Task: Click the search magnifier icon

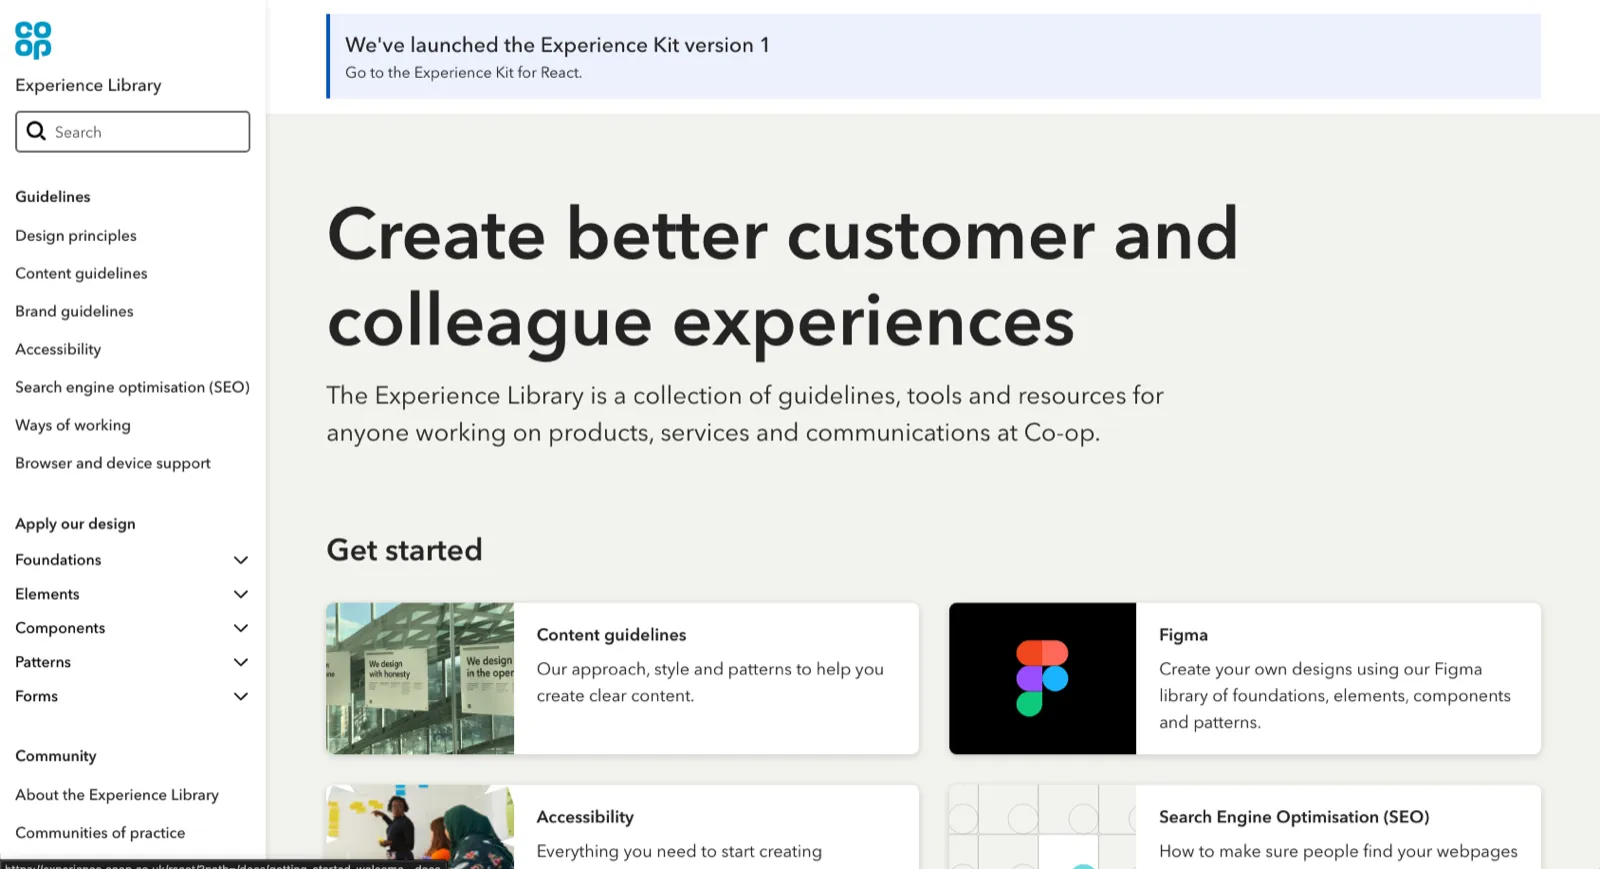Action: [36, 131]
